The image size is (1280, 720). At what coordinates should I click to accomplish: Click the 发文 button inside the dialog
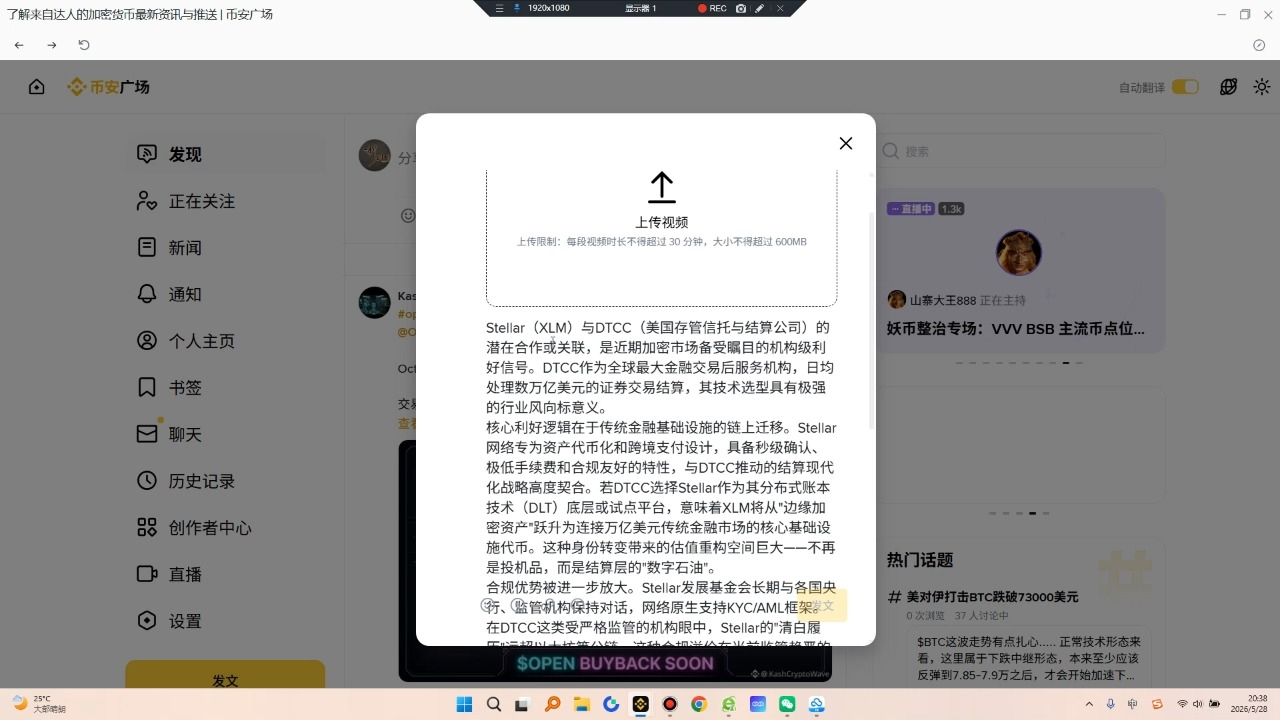[821, 606]
